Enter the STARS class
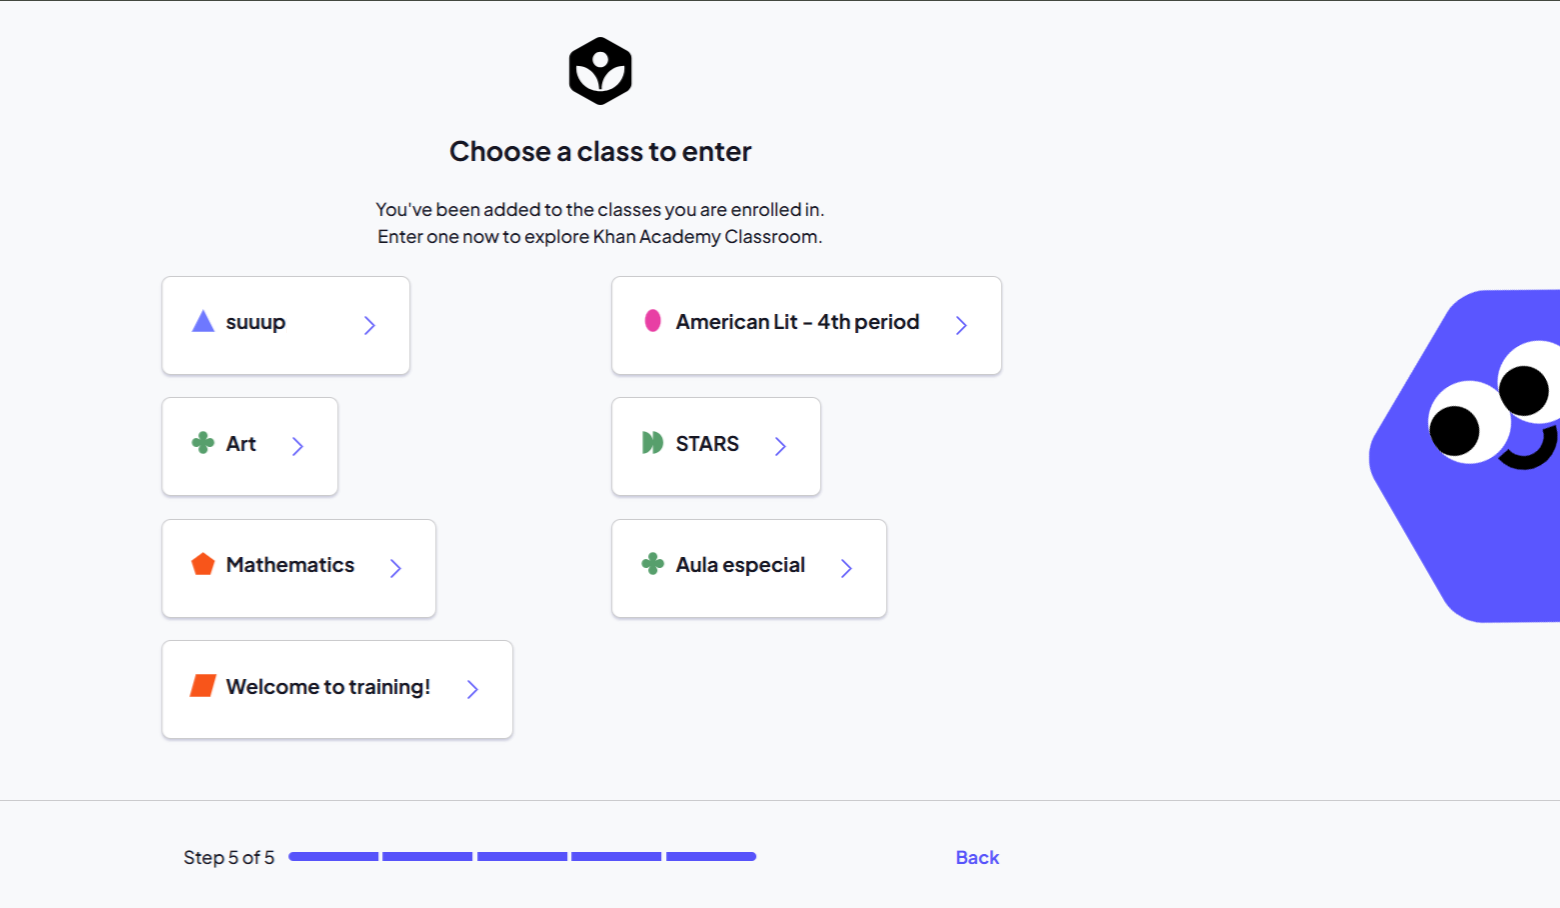Viewport: 1560px width, 908px height. [716, 446]
